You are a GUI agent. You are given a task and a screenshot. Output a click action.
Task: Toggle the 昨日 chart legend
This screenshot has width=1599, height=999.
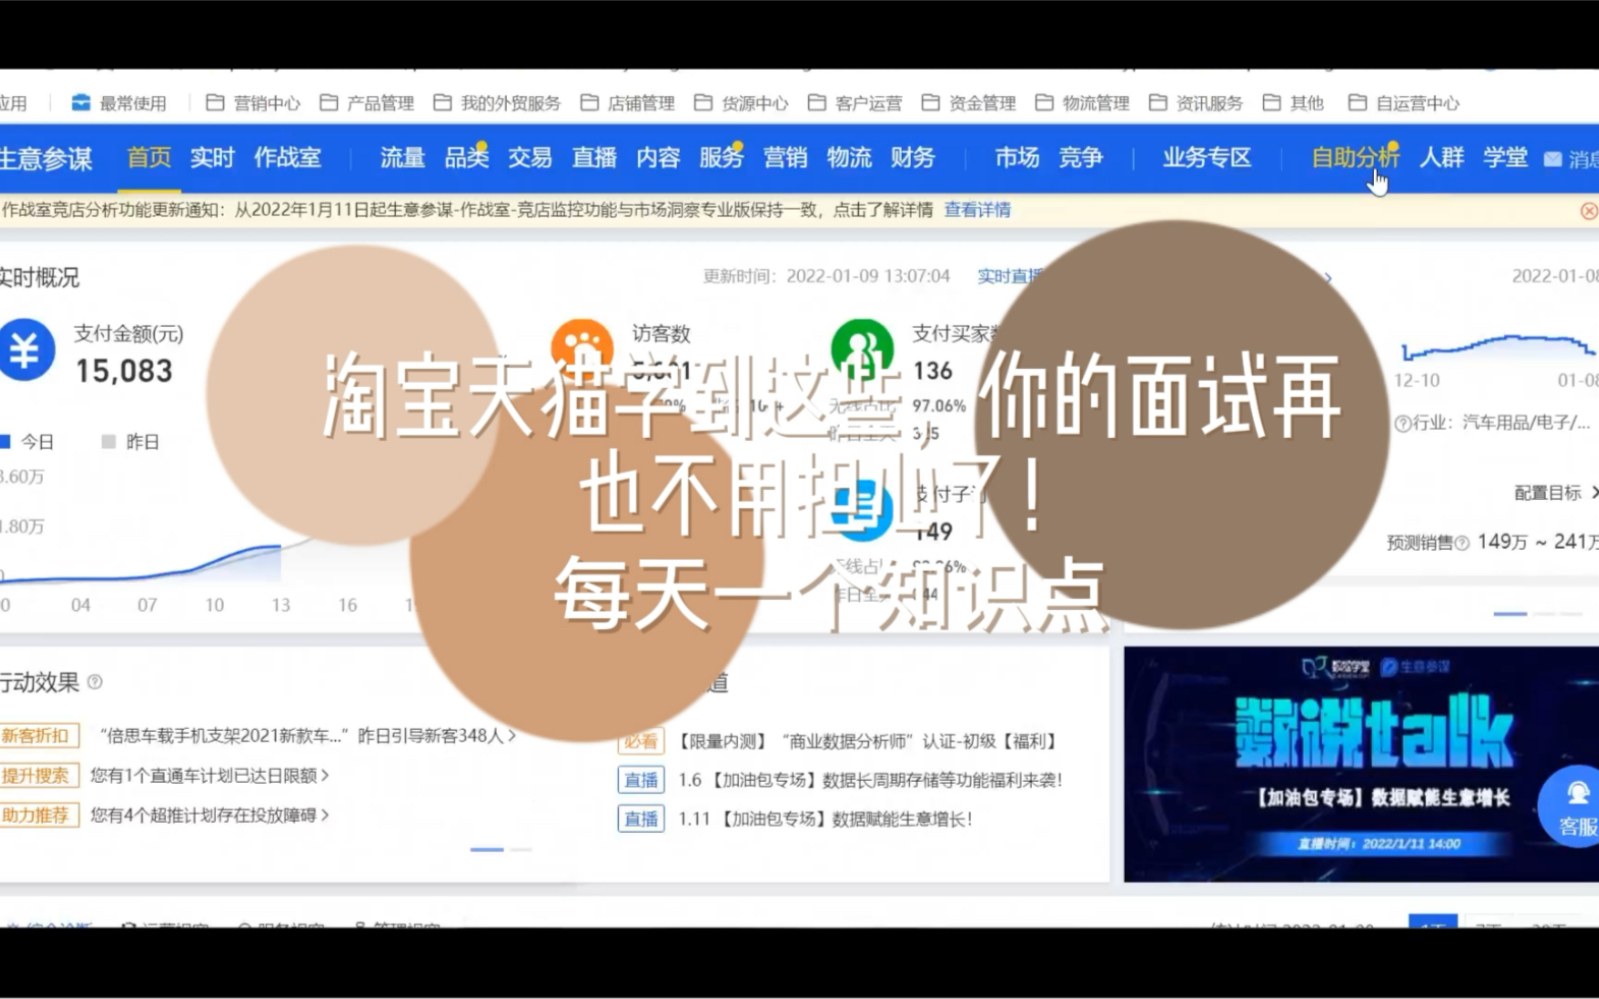131,442
